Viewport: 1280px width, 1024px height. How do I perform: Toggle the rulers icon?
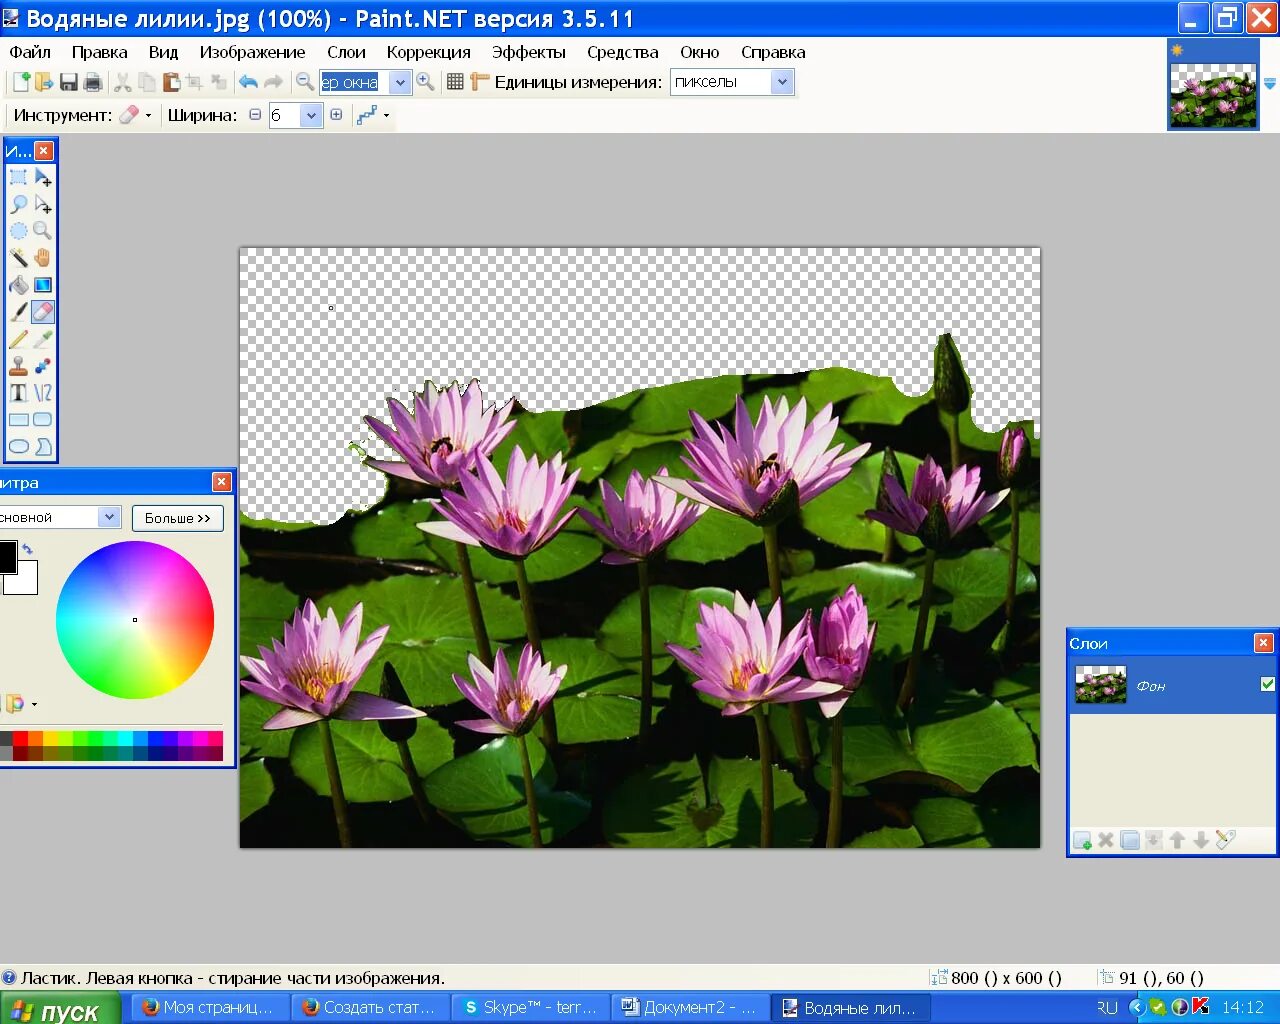tap(479, 82)
